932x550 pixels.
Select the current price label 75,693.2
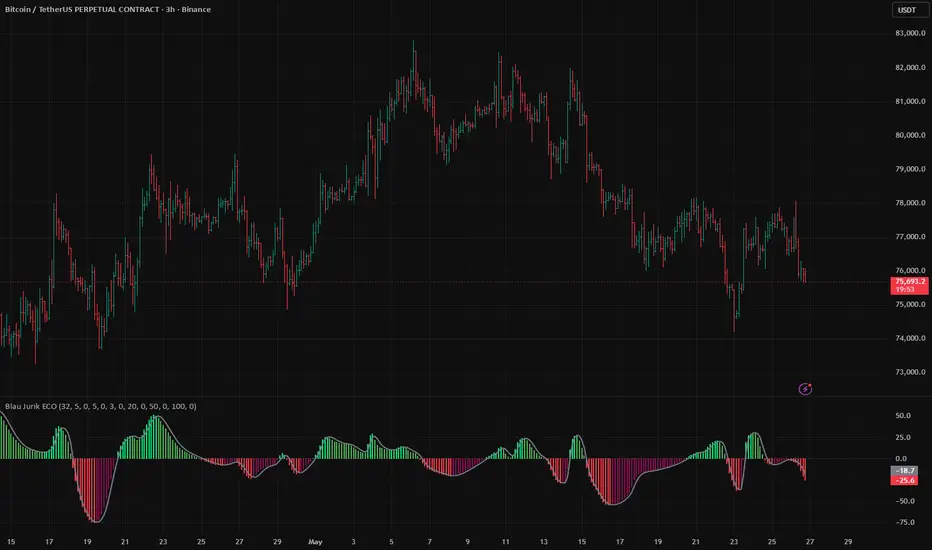pyautogui.click(x=909, y=285)
